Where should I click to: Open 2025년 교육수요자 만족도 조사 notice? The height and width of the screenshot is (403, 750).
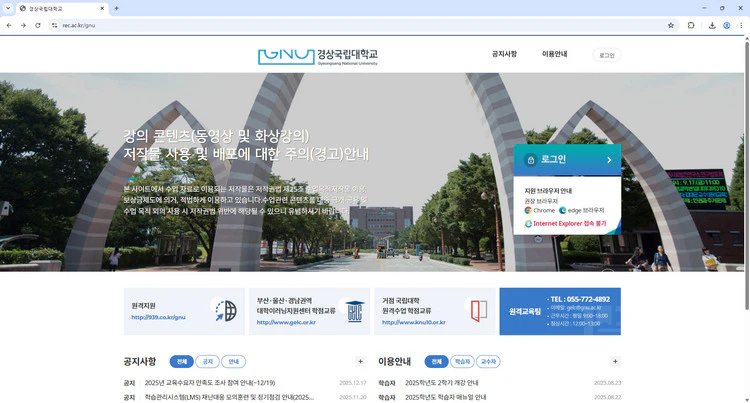[210, 382]
